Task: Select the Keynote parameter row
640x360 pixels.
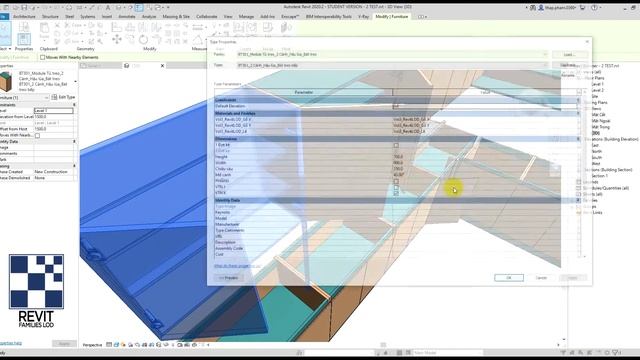Action: click(396, 212)
